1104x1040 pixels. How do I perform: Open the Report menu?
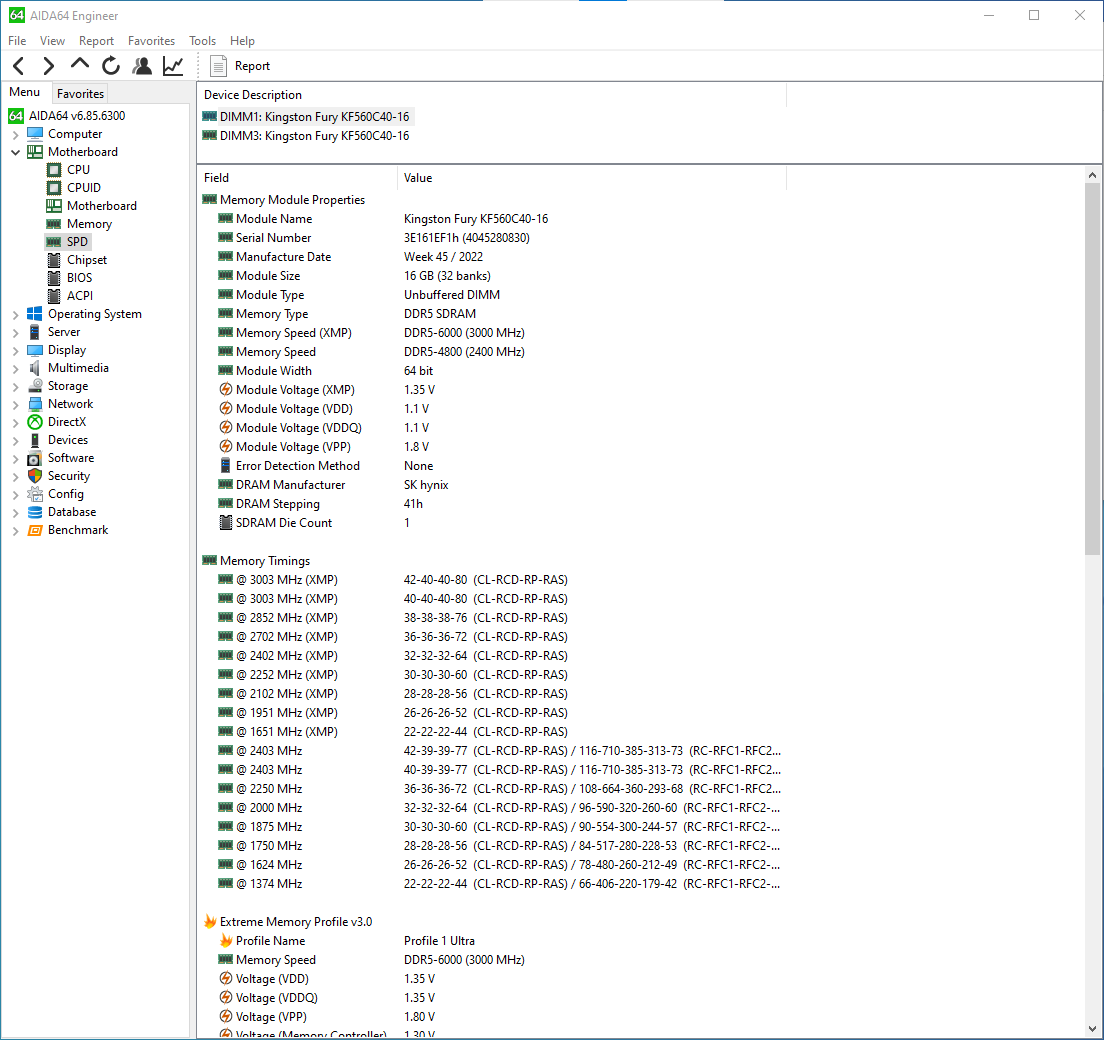pyautogui.click(x=96, y=41)
